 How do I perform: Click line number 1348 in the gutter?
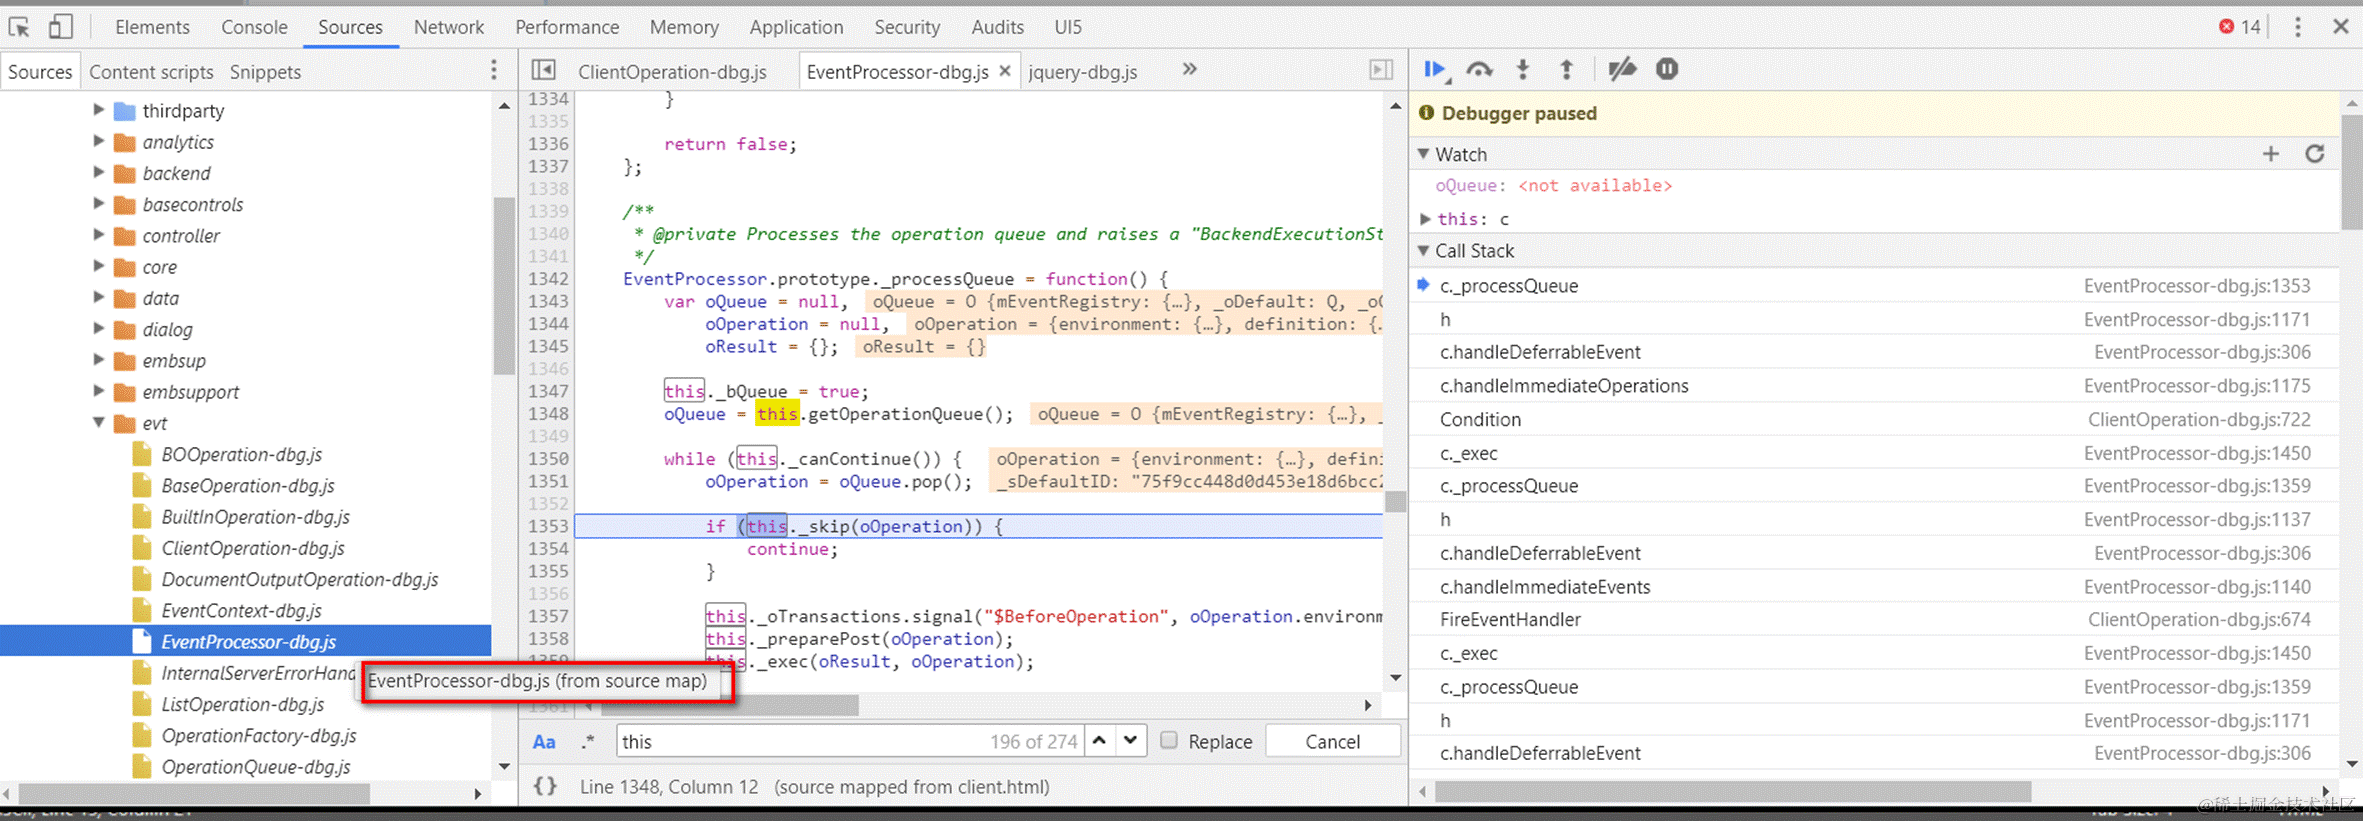[x=548, y=413]
